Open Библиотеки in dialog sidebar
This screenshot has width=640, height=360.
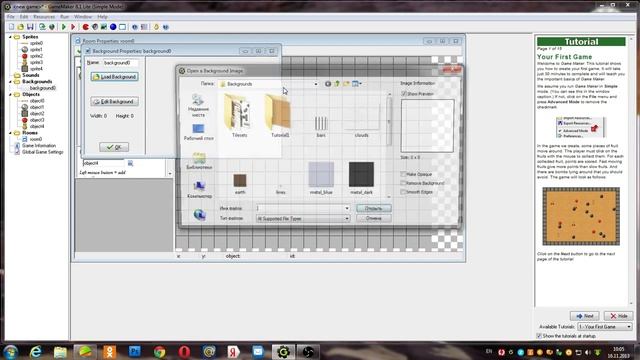click(199, 160)
